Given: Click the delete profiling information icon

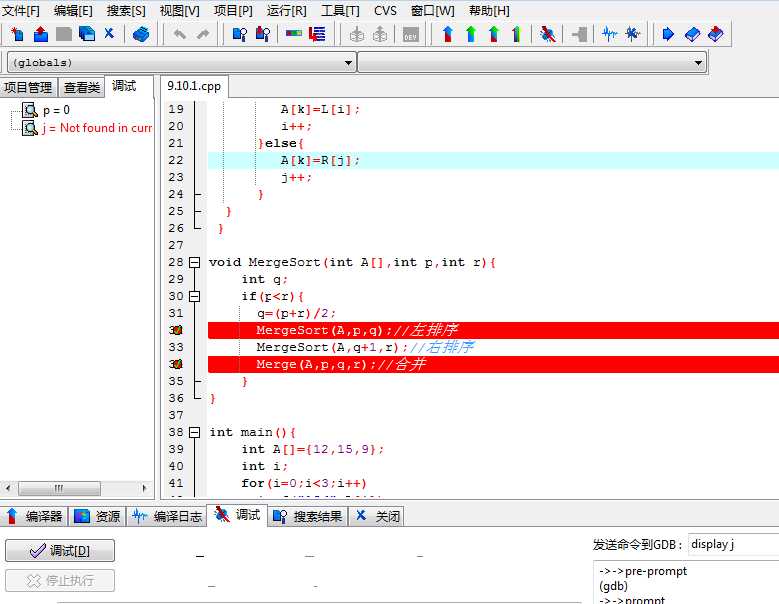Looking at the screenshot, I should [x=632, y=34].
